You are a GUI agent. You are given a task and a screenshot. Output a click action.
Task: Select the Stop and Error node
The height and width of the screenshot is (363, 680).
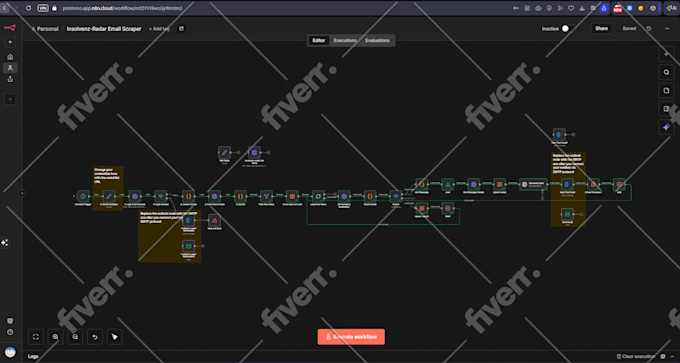(214, 220)
